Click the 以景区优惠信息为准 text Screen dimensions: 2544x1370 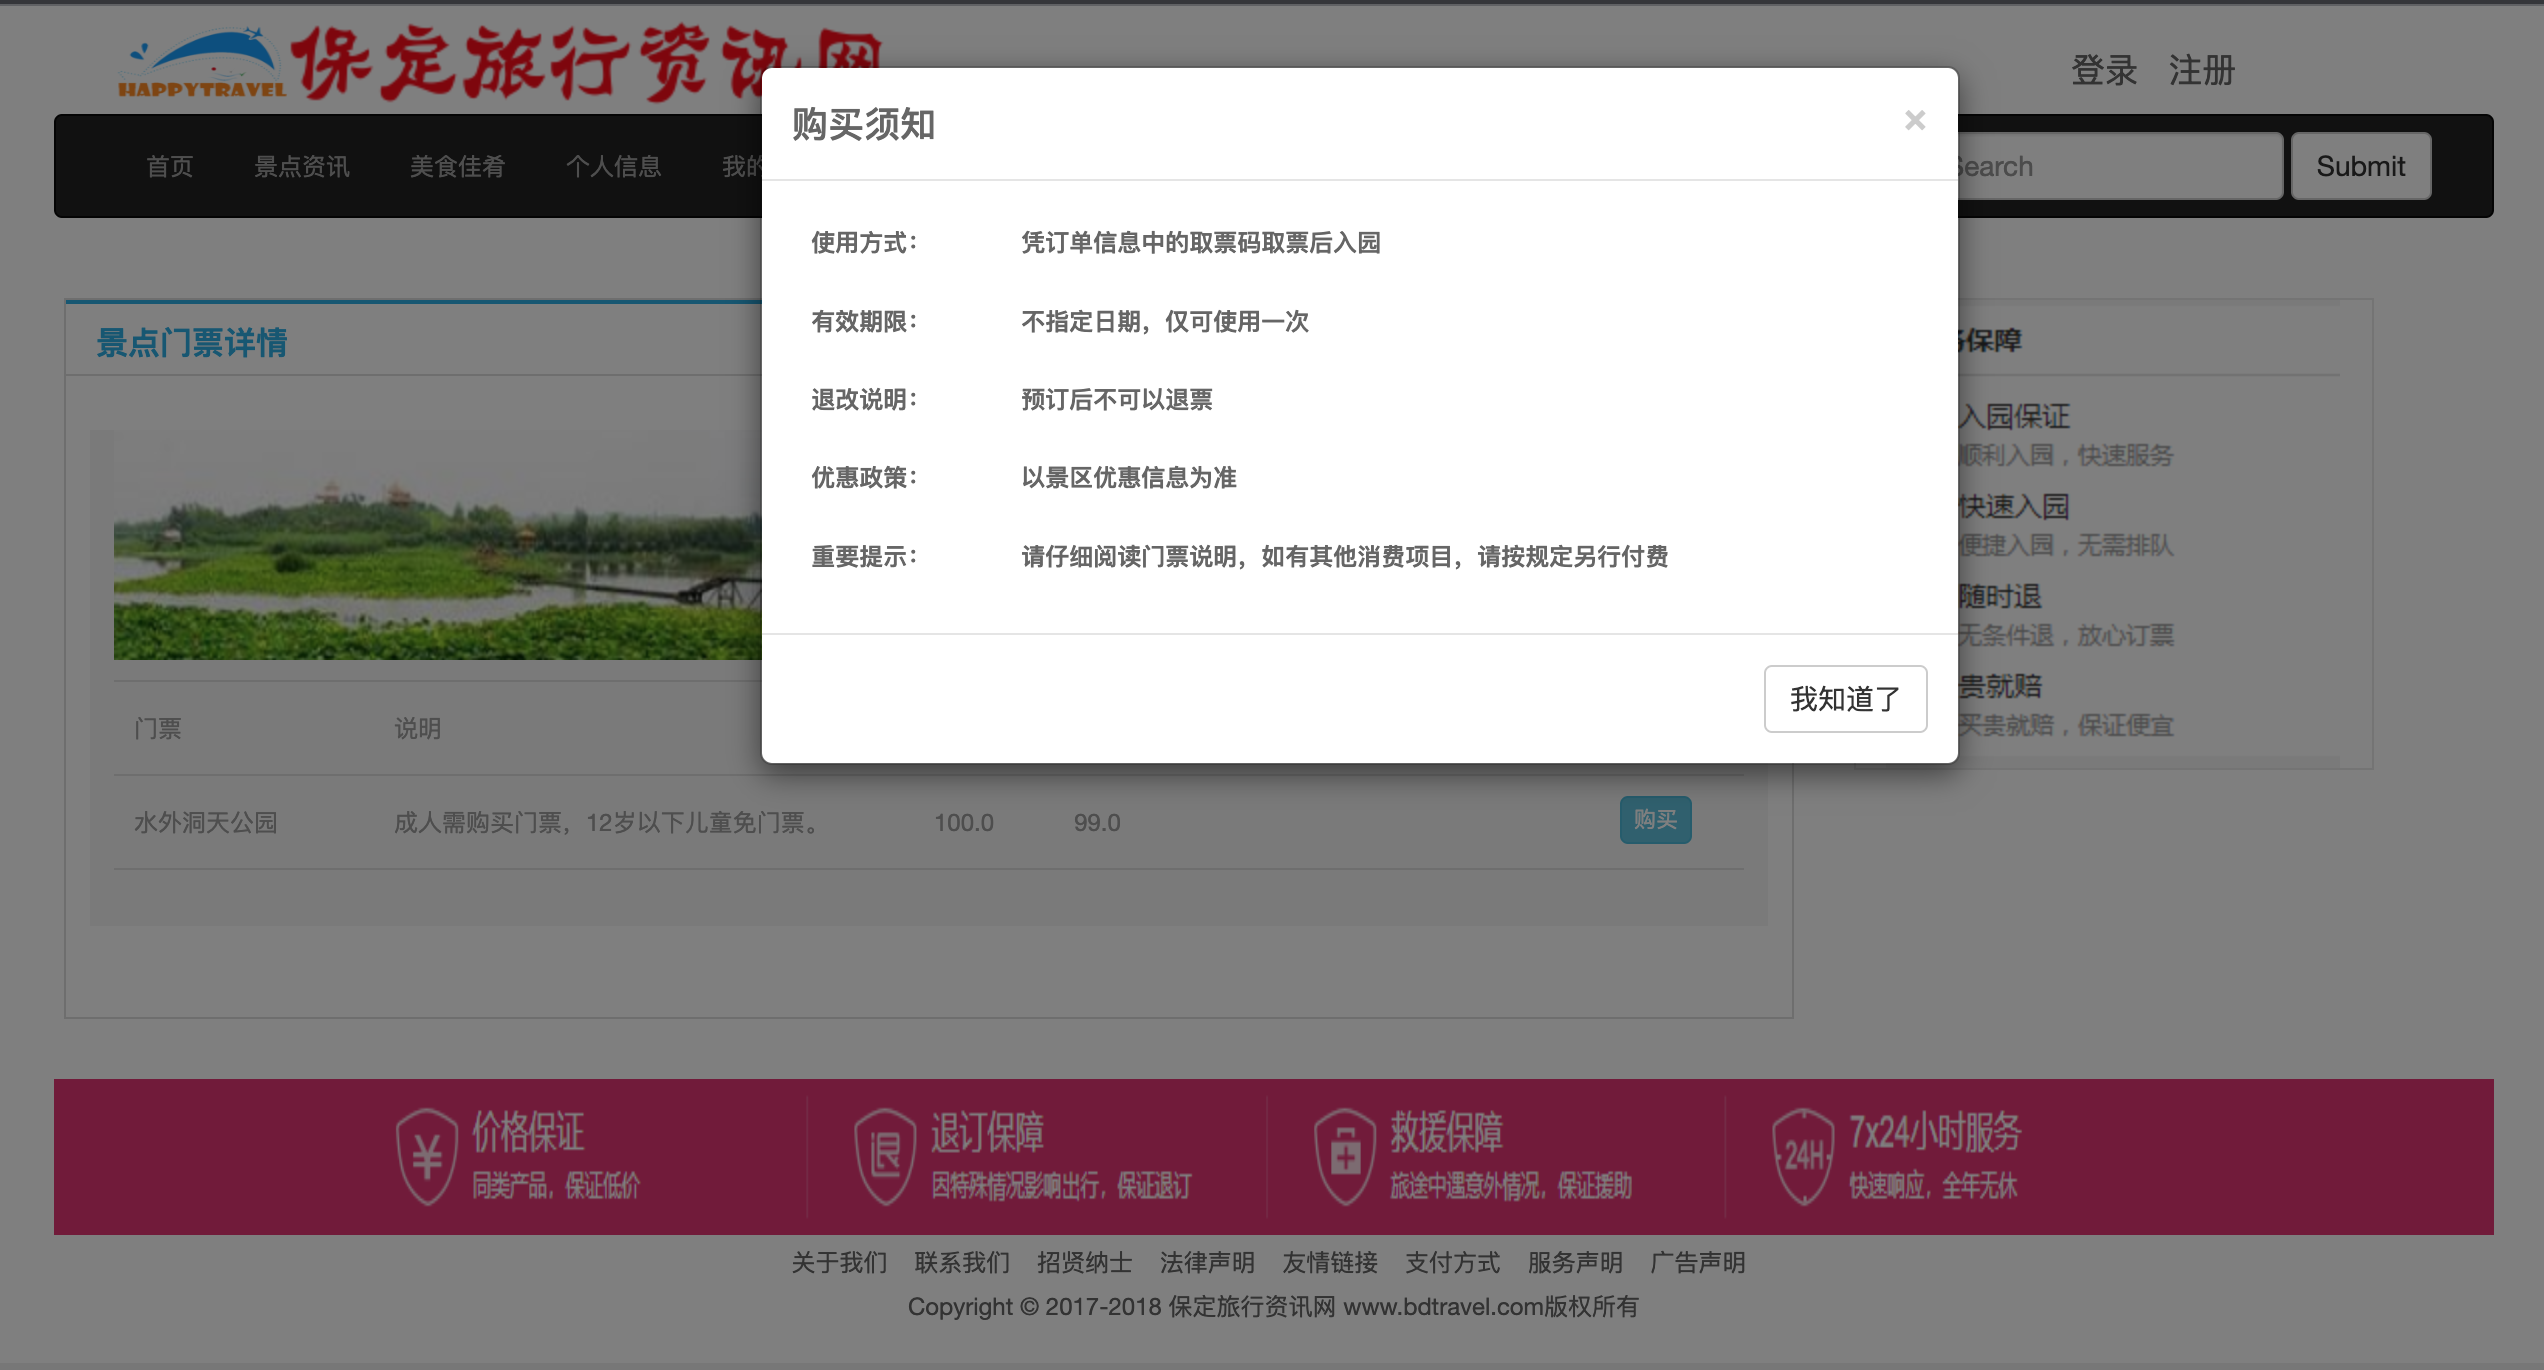click(1129, 477)
